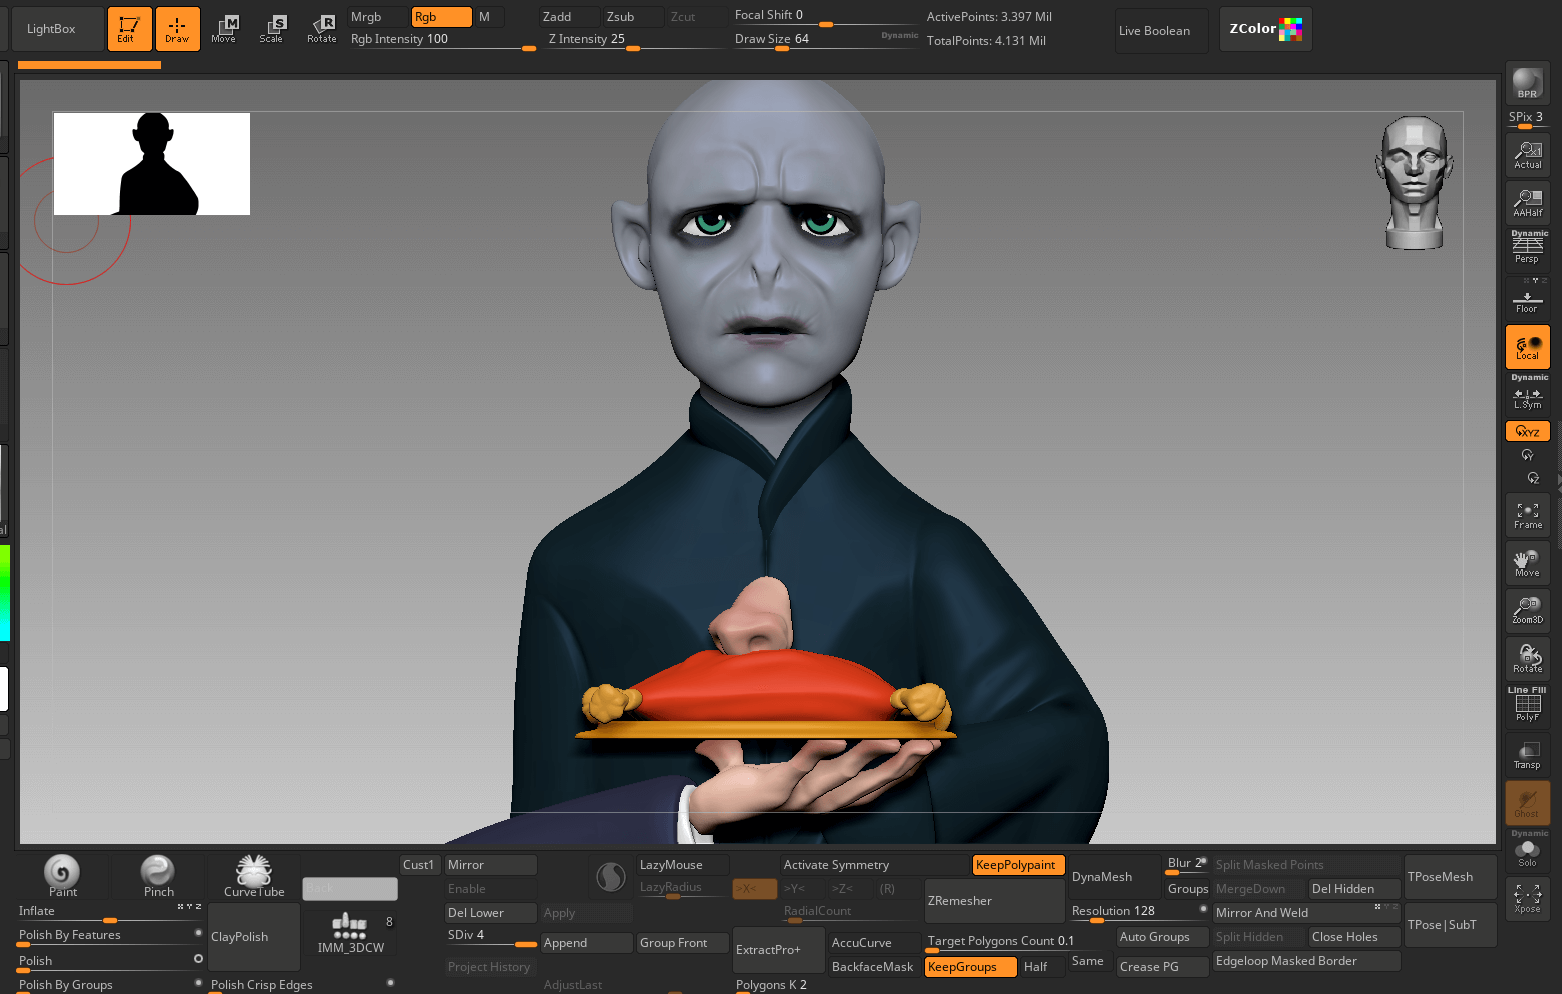Click the Floor grid icon
The image size is (1562, 994).
[1527, 298]
